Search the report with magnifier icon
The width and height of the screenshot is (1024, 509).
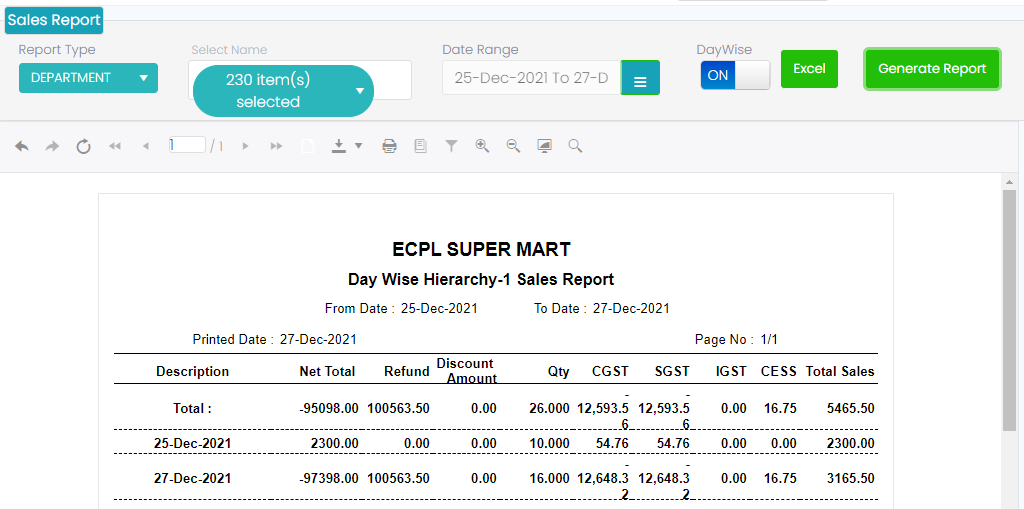575,146
